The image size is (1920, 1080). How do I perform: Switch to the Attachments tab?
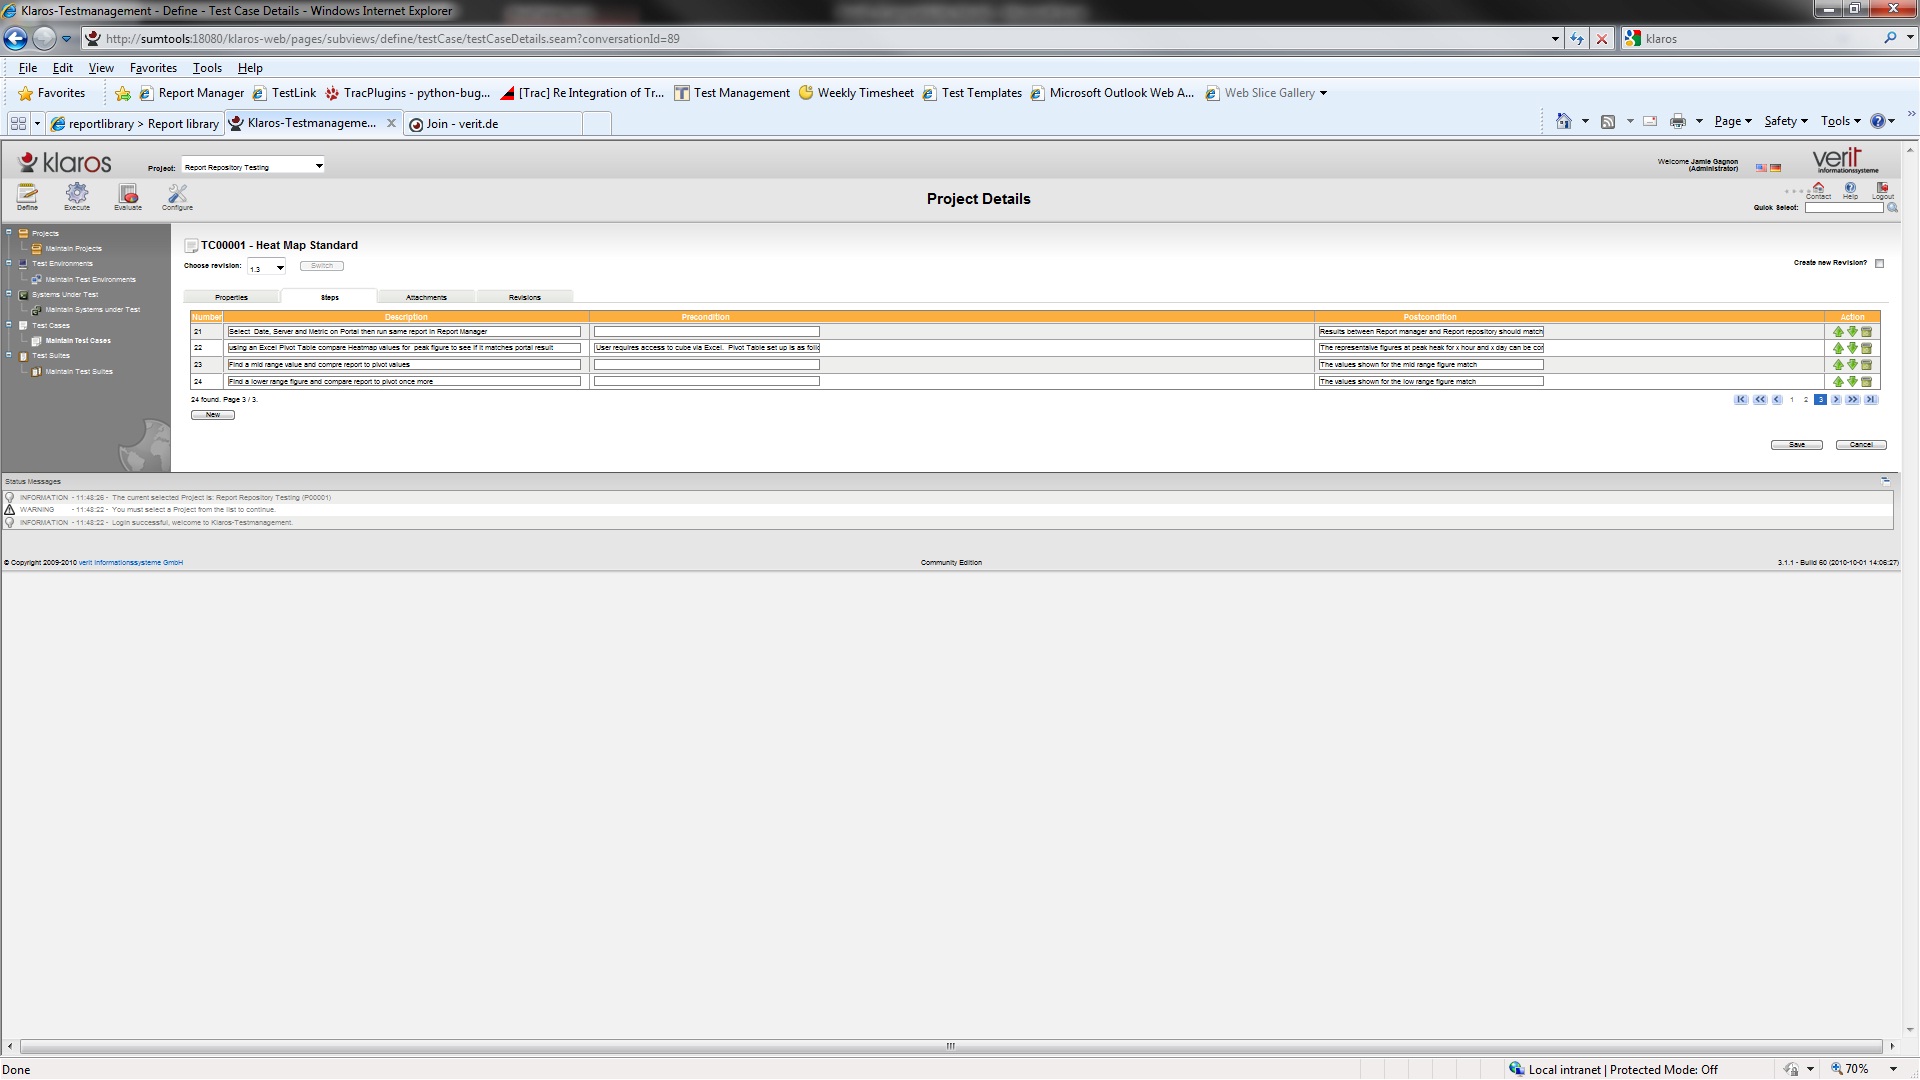[x=426, y=297]
